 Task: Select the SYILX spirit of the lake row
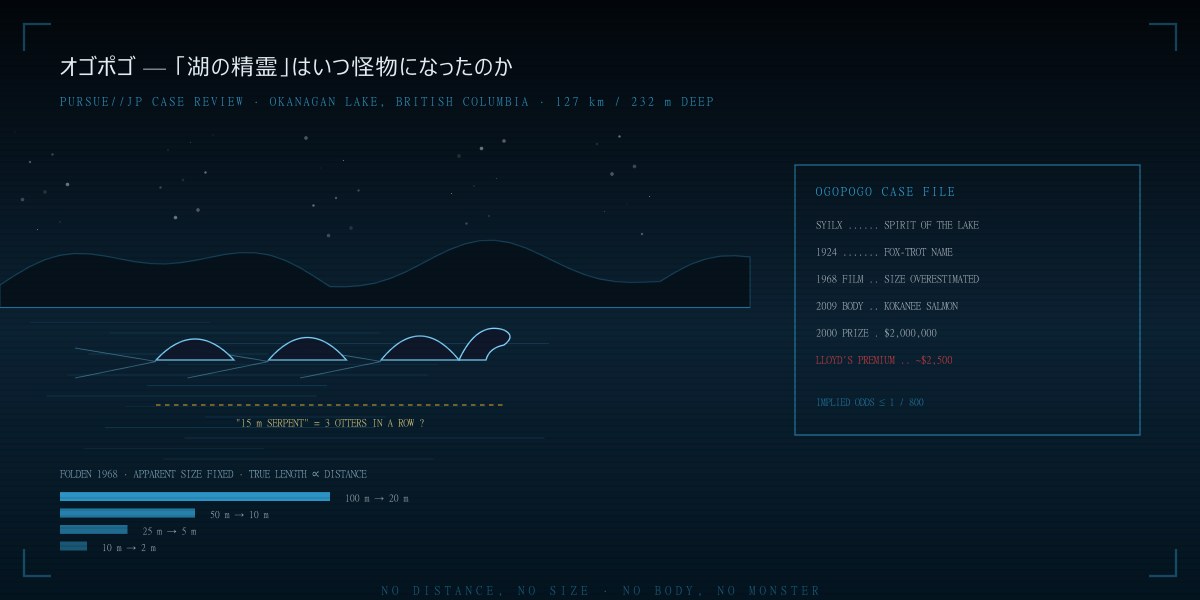coord(897,225)
